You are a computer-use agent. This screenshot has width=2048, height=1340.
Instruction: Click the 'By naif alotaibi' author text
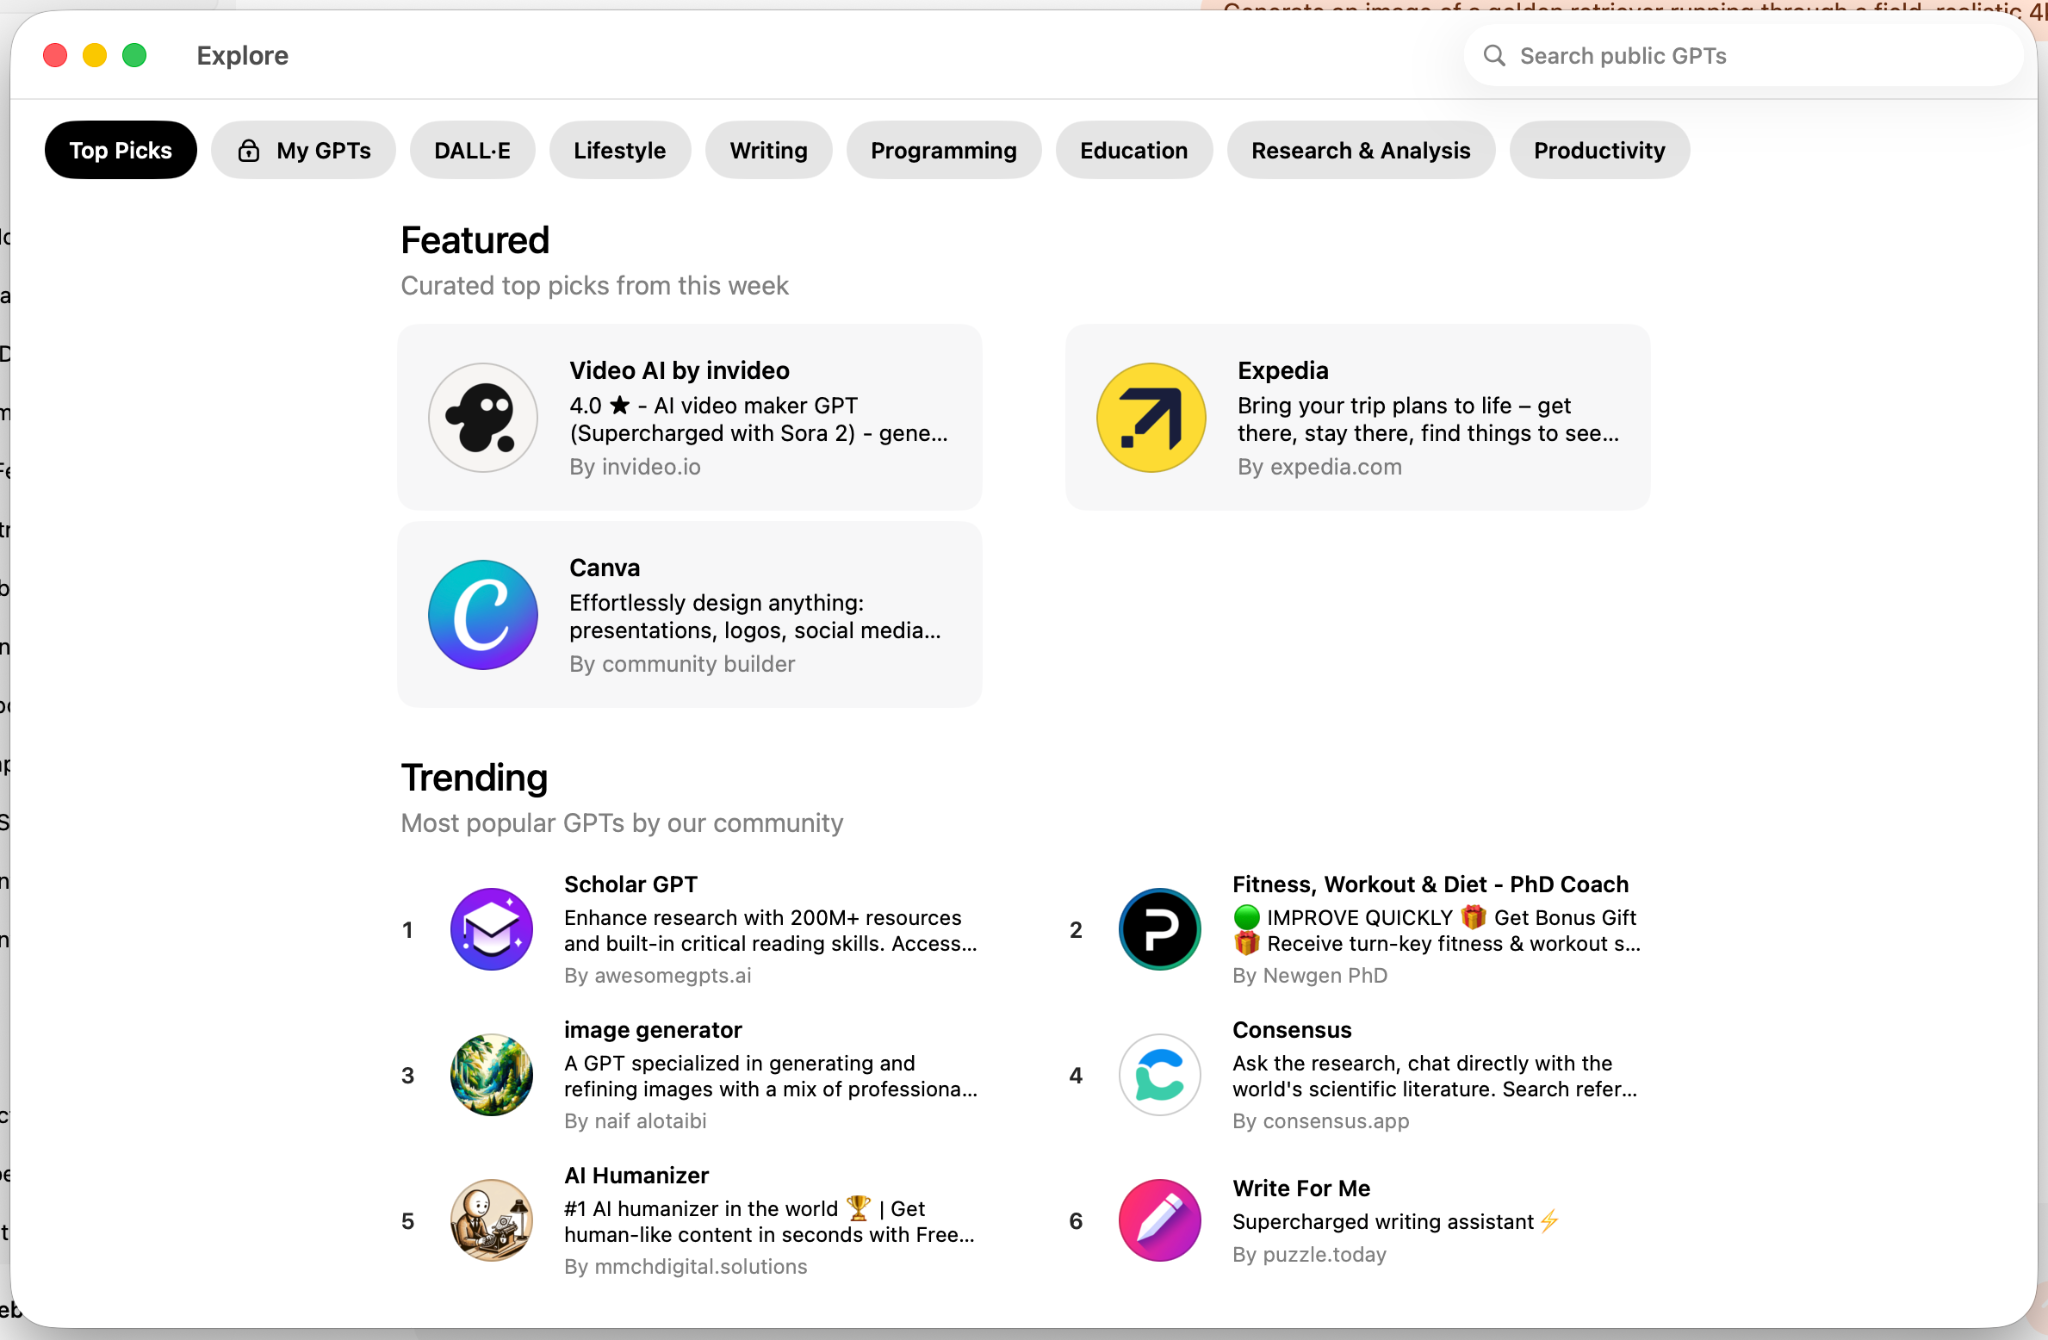[635, 1121]
